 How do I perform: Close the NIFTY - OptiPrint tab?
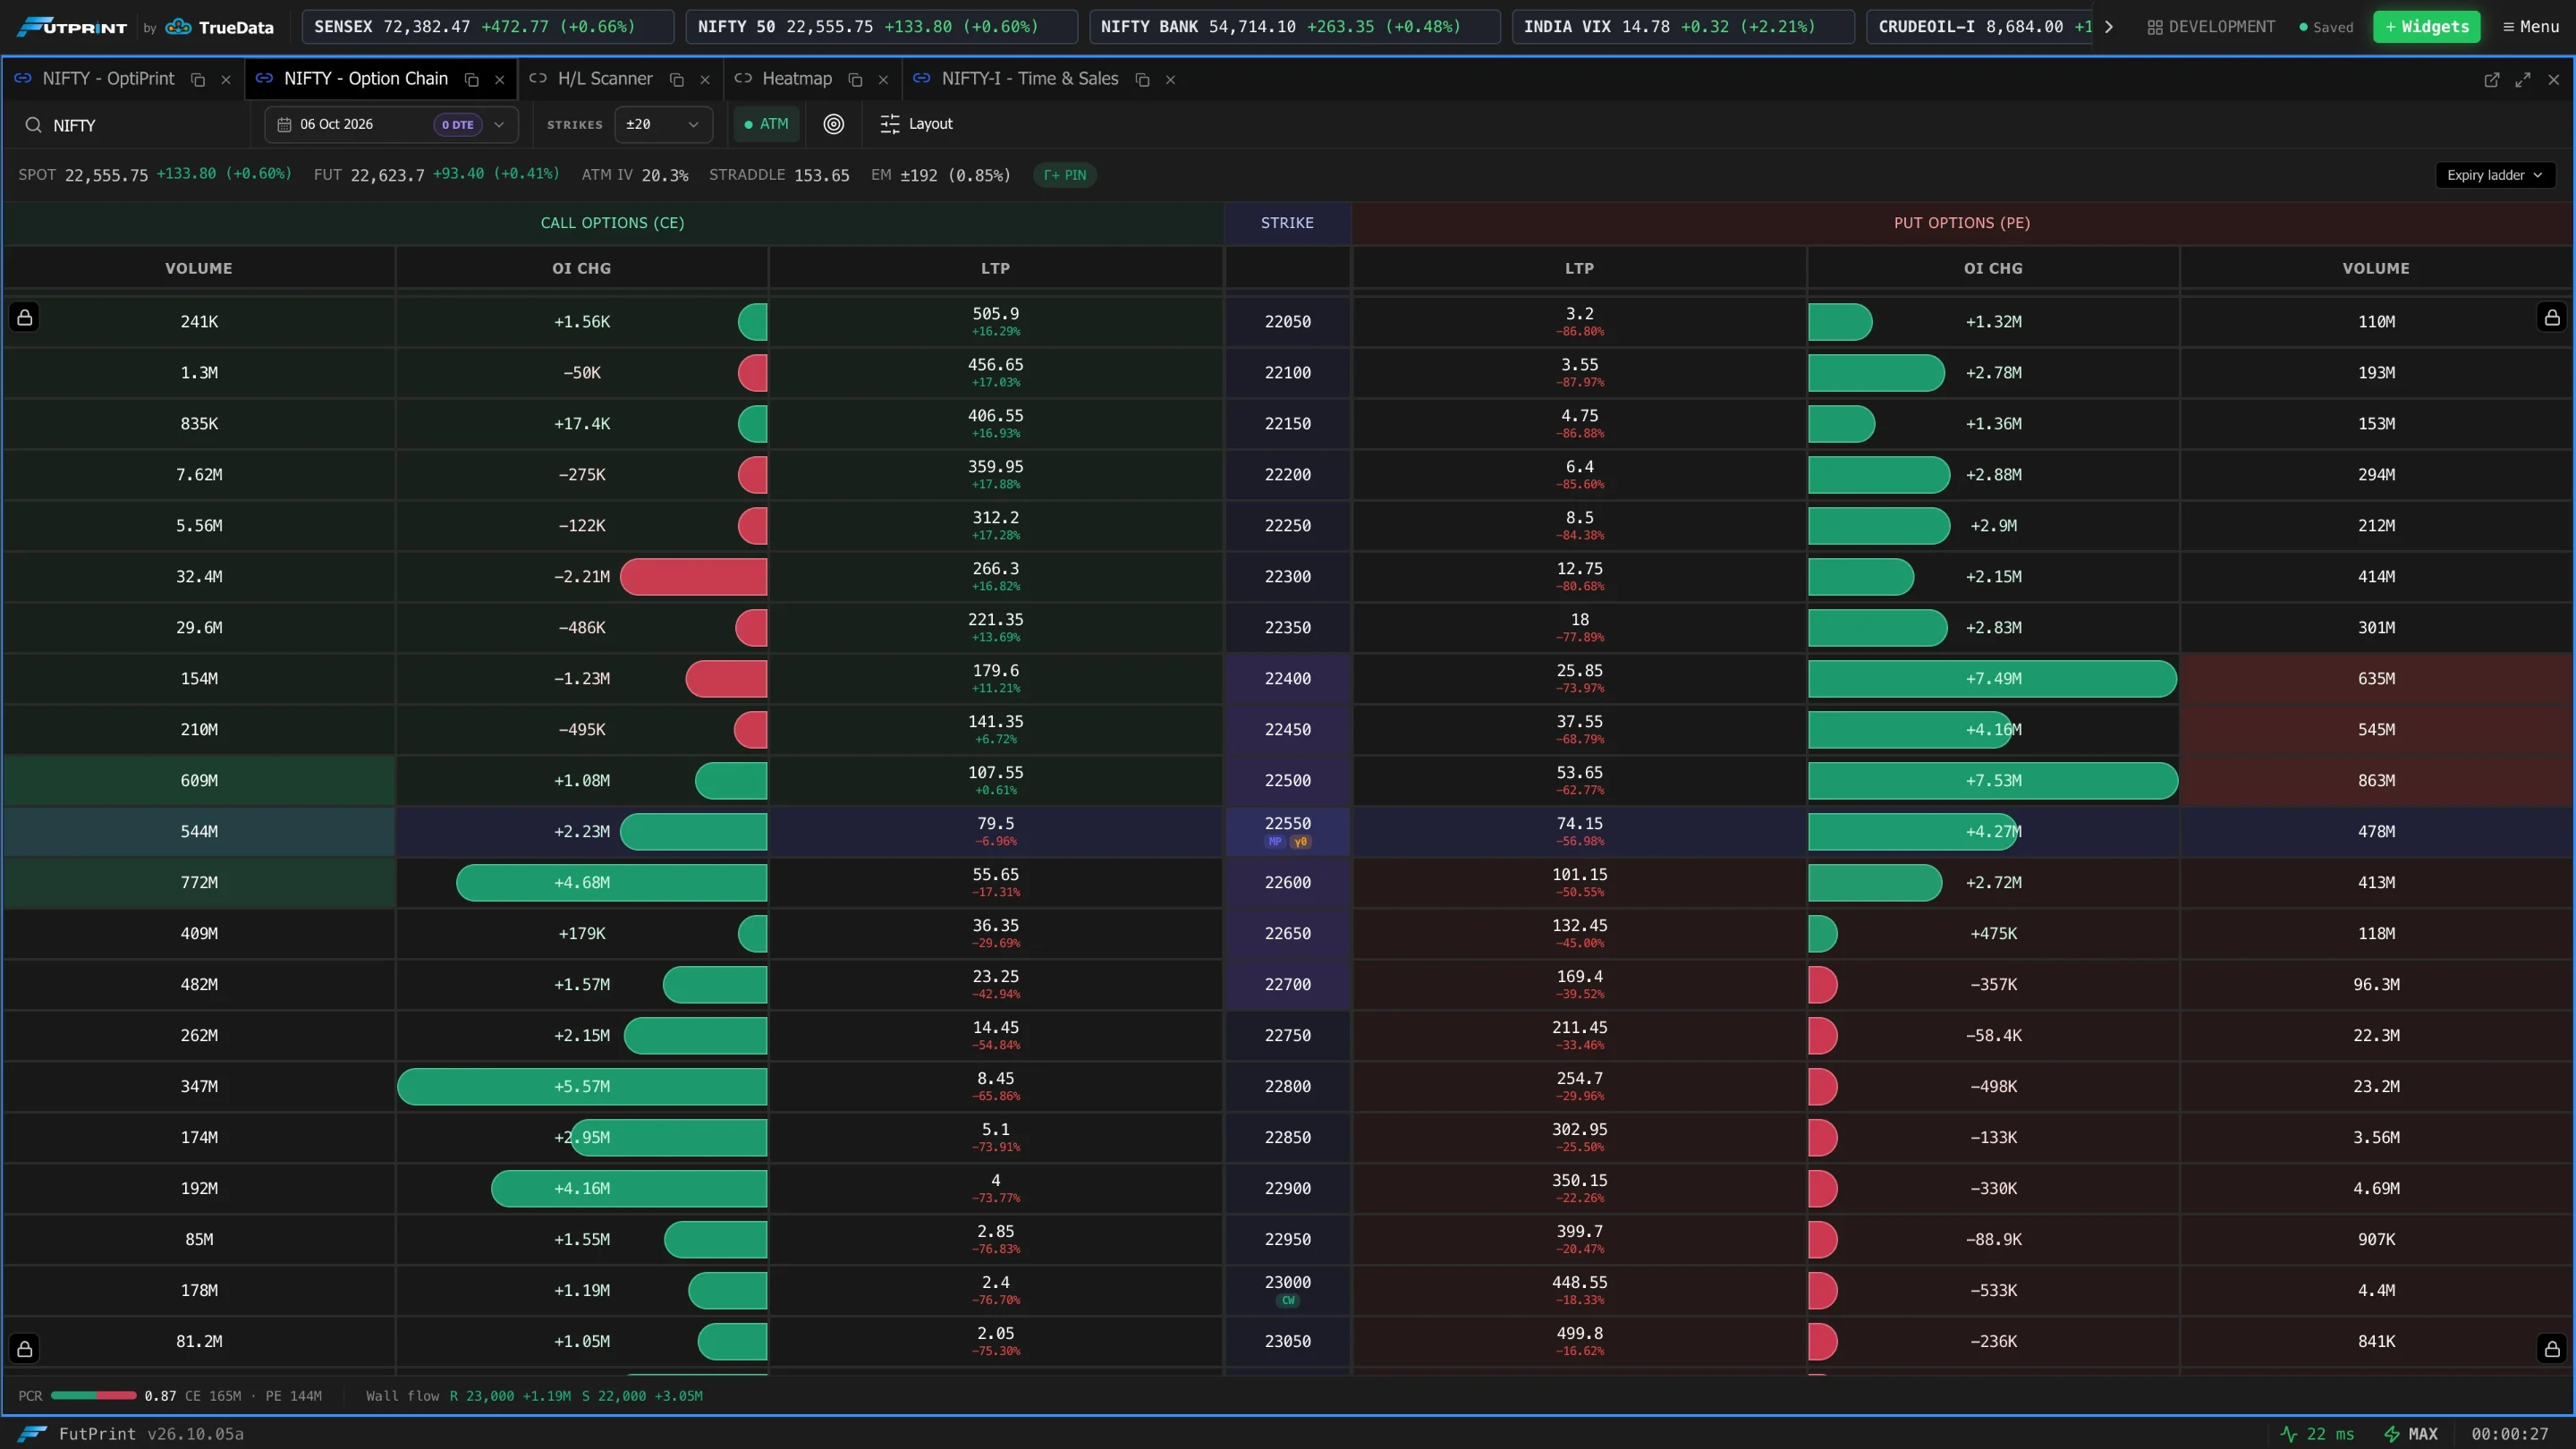point(226,80)
